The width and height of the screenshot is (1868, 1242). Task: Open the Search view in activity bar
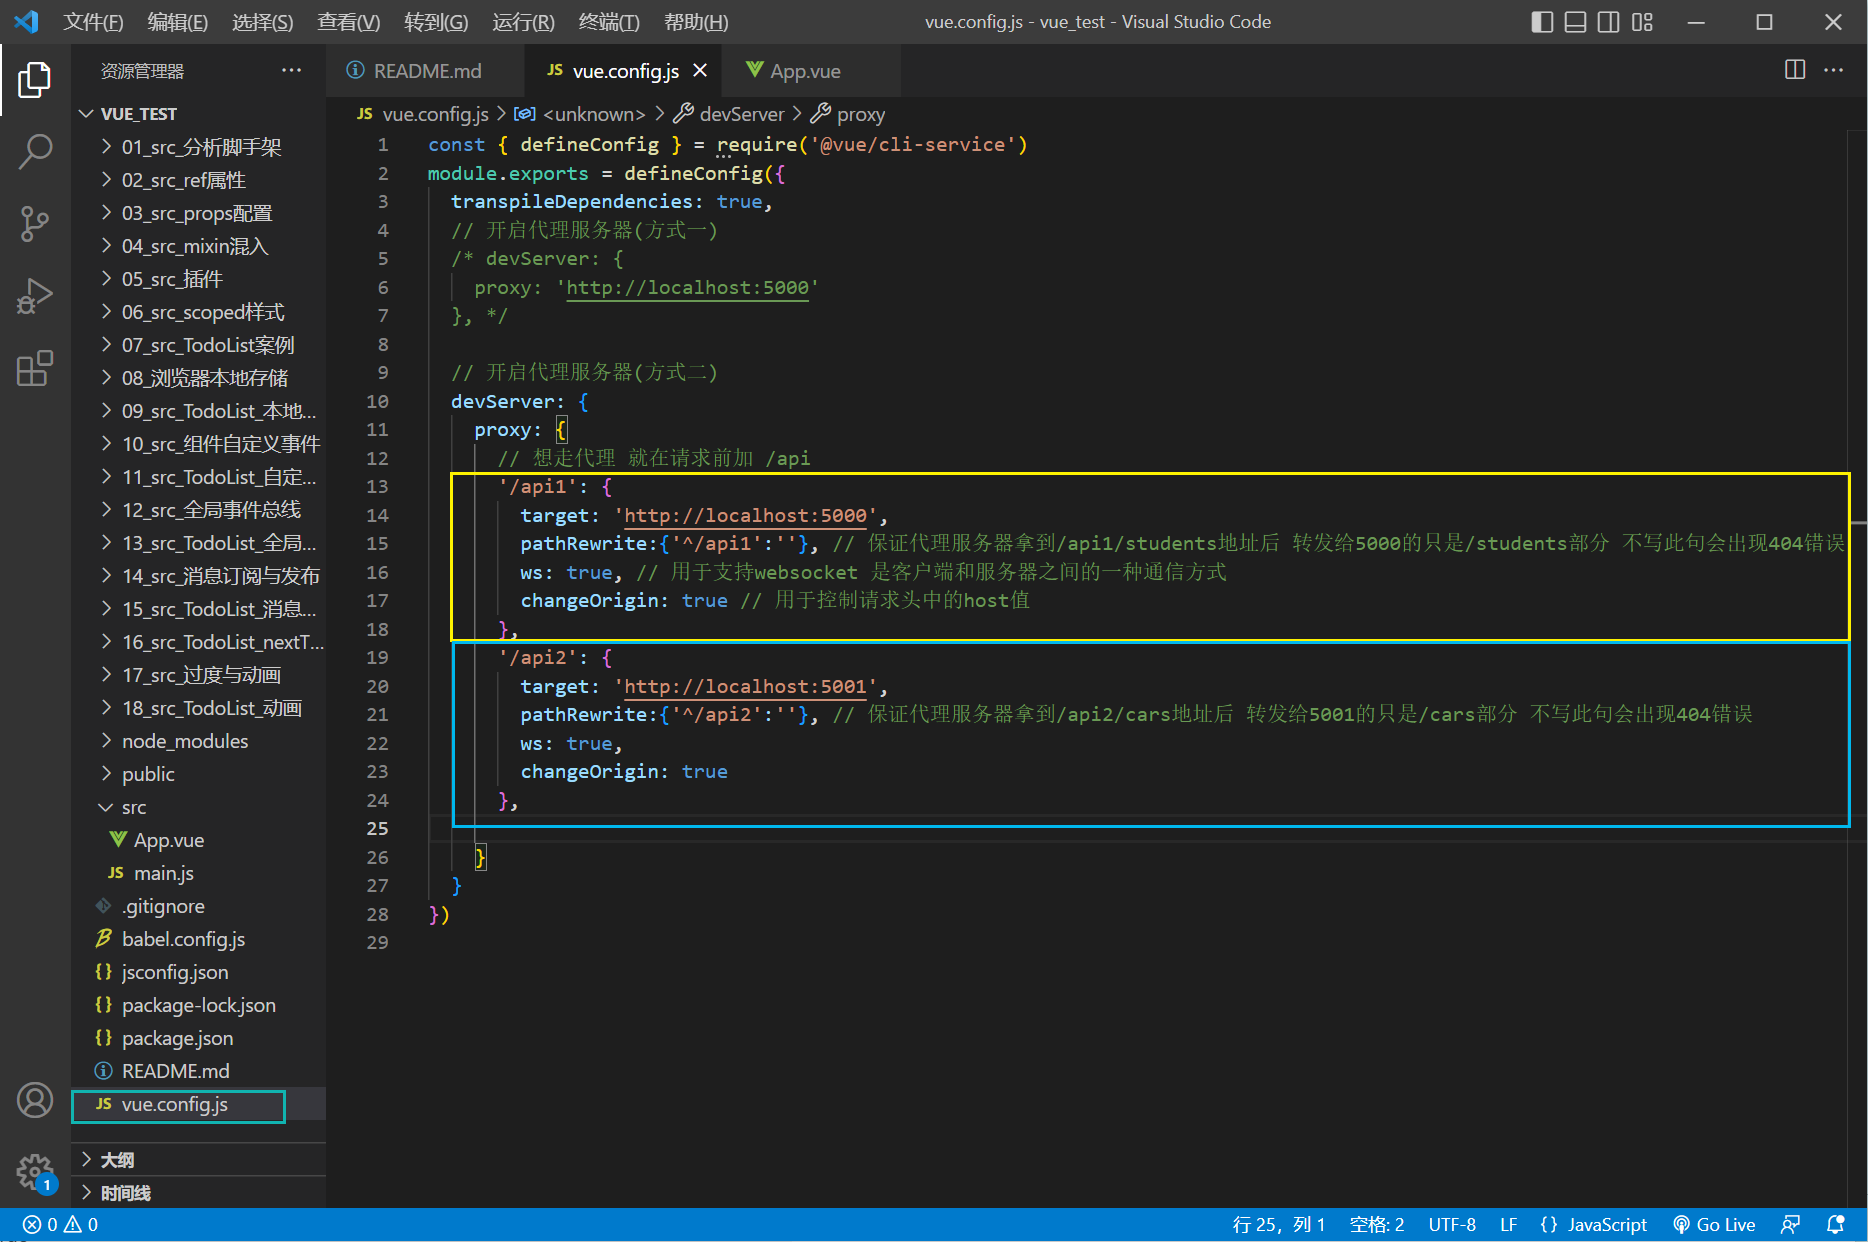tap(35, 152)
